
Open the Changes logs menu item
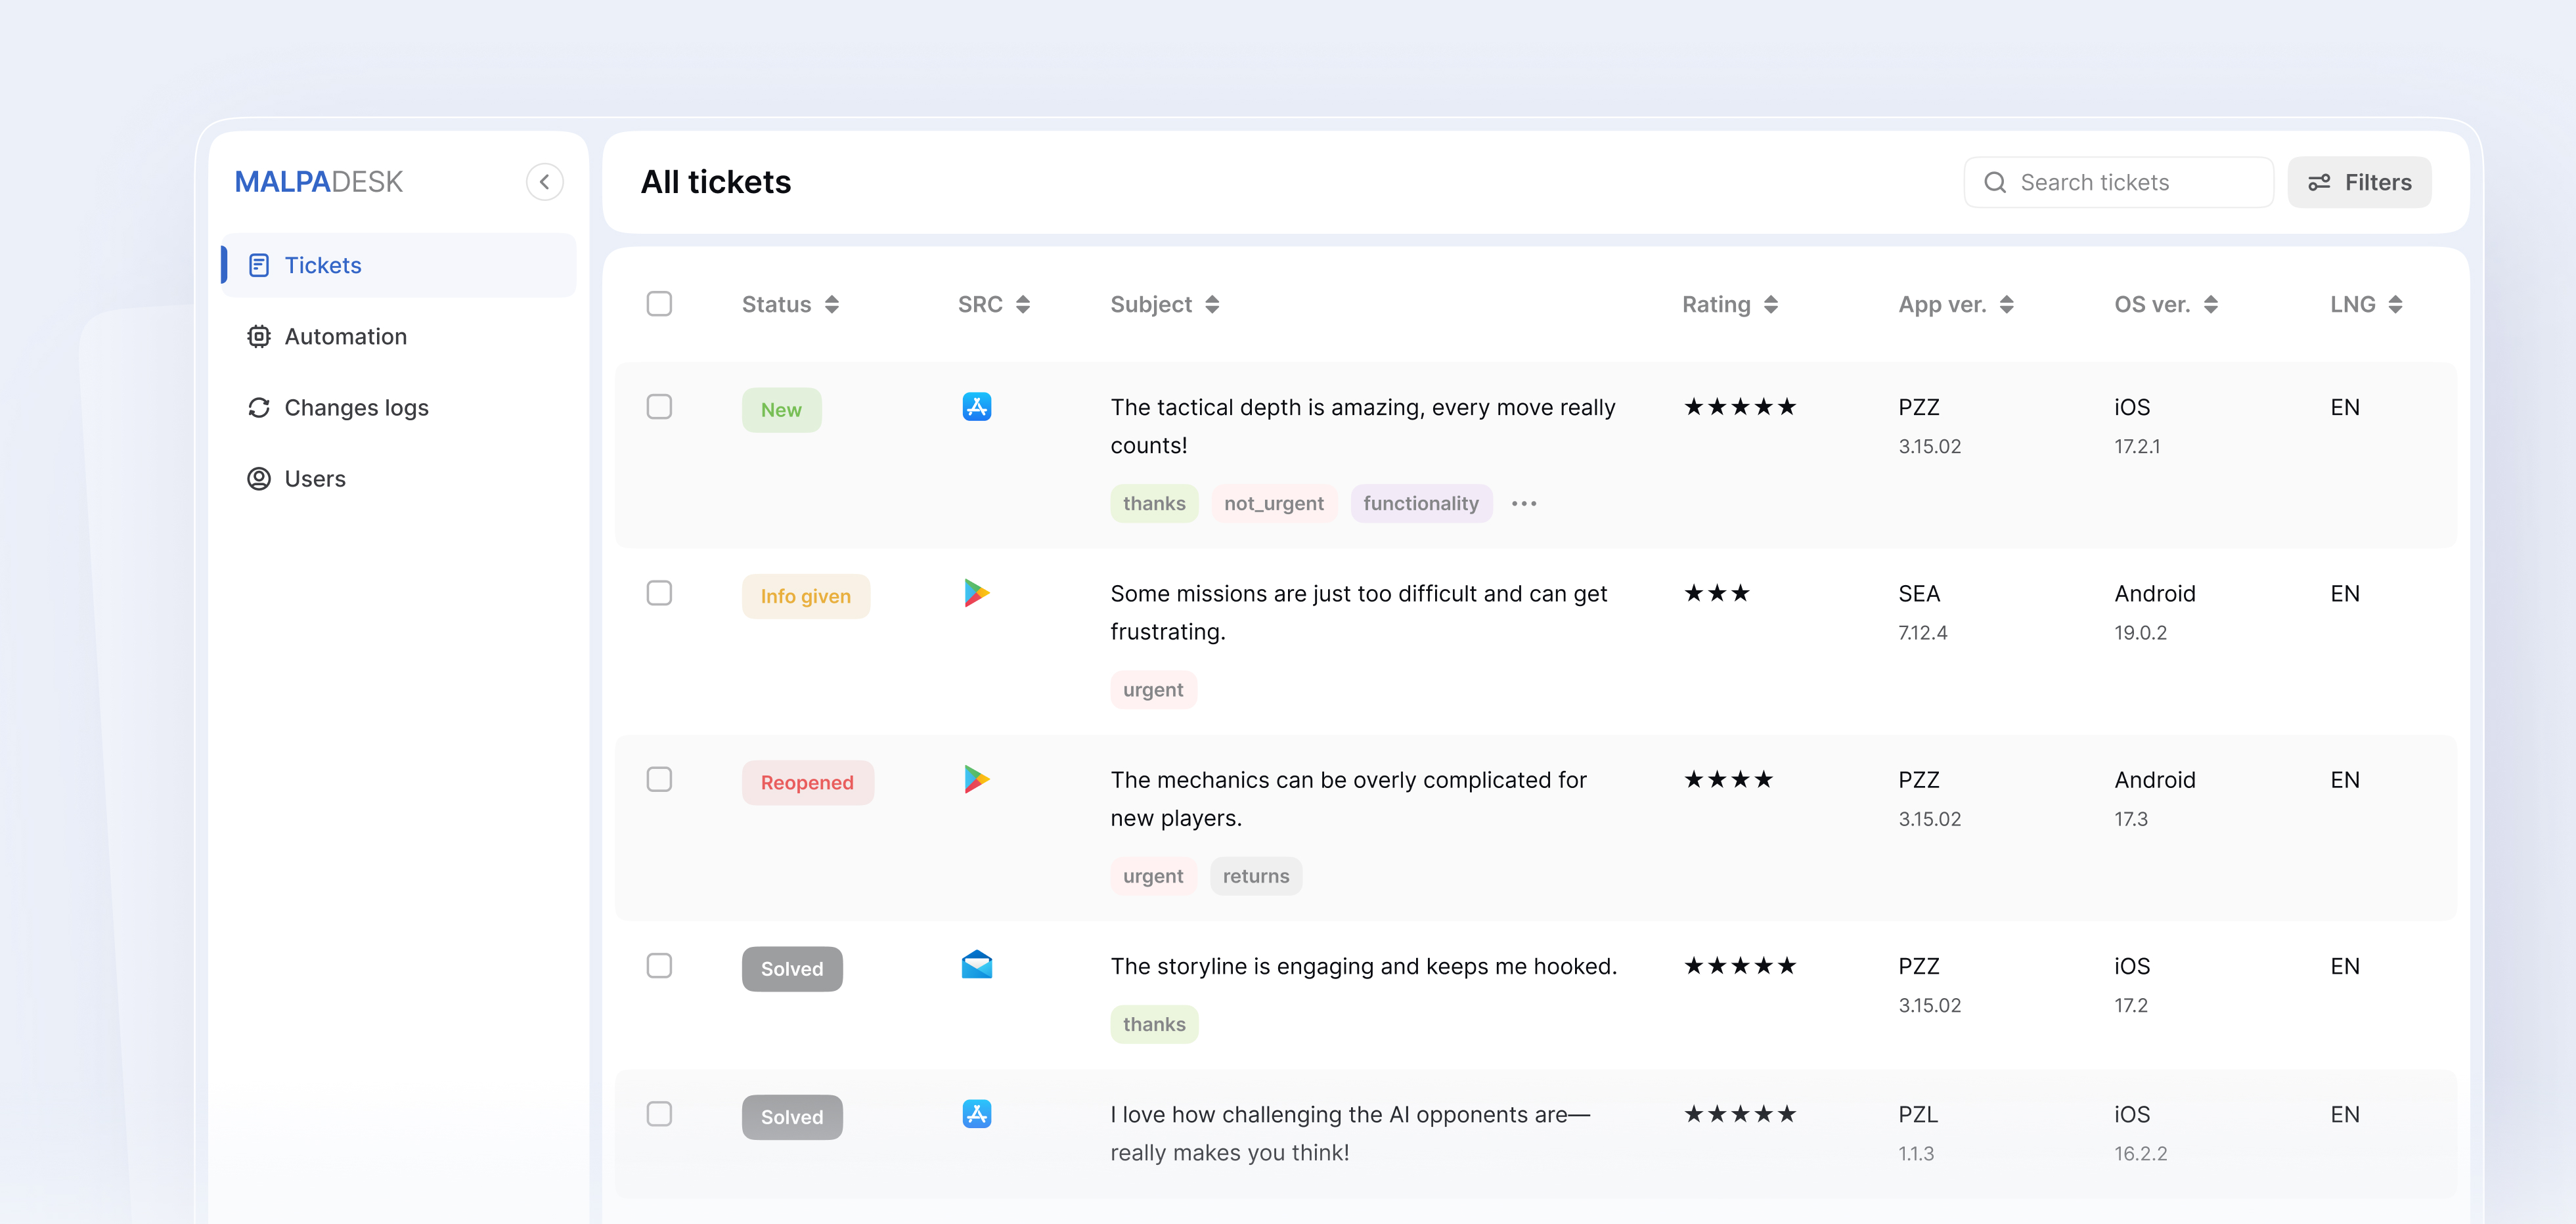pos(356,408)
